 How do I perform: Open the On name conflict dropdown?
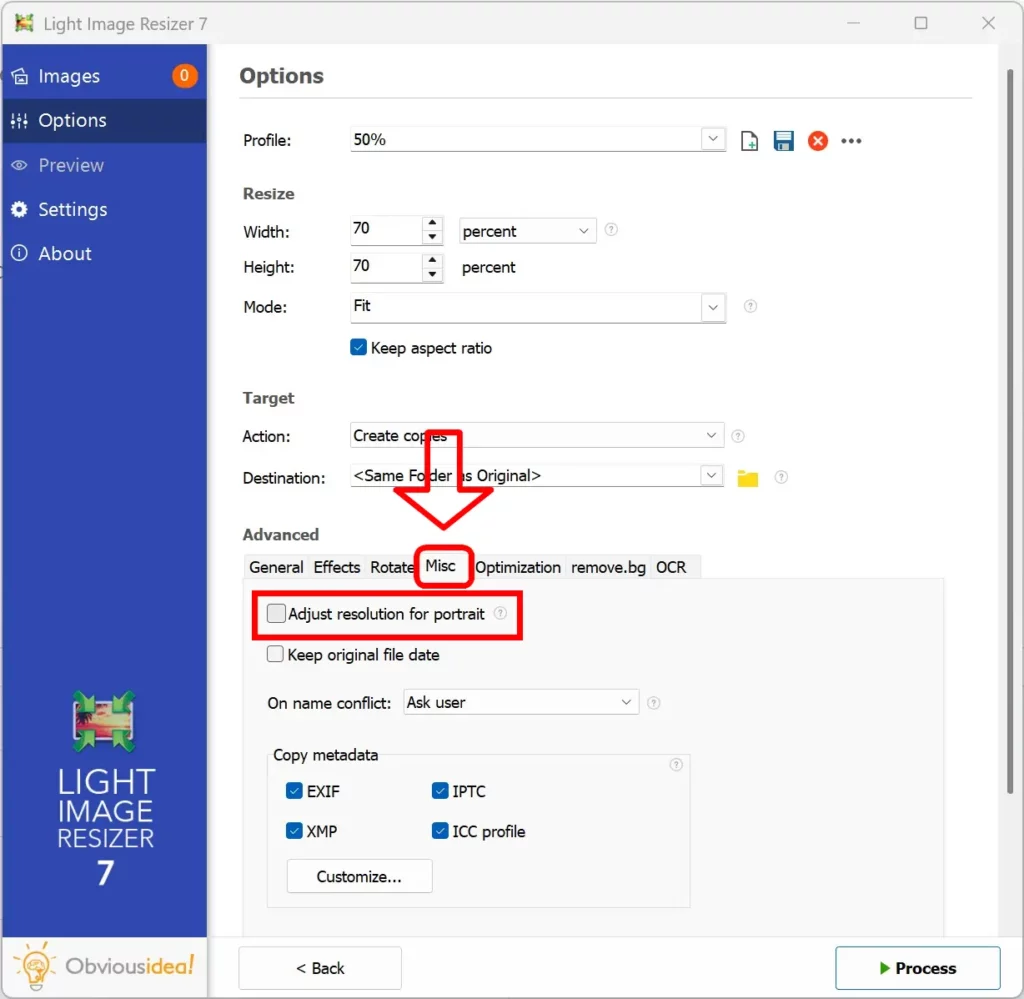626,702
